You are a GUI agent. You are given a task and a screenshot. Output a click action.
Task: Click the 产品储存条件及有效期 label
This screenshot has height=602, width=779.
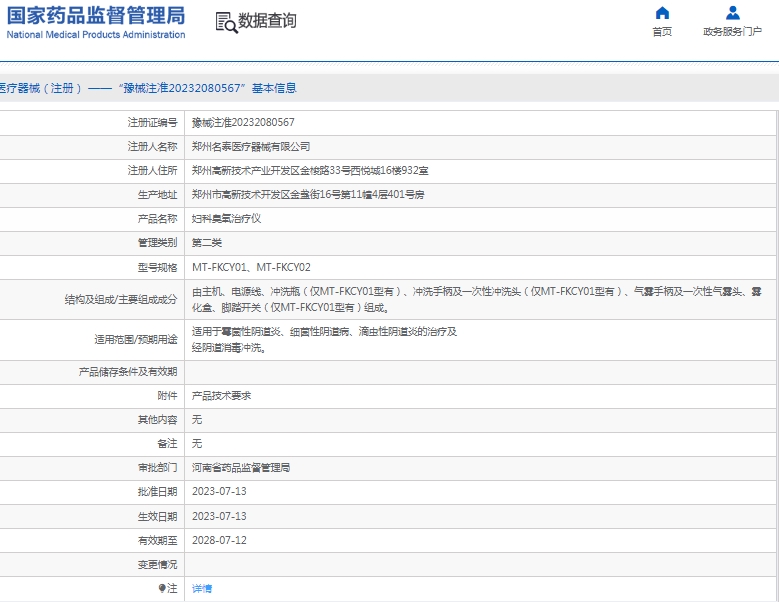(128, 372)
